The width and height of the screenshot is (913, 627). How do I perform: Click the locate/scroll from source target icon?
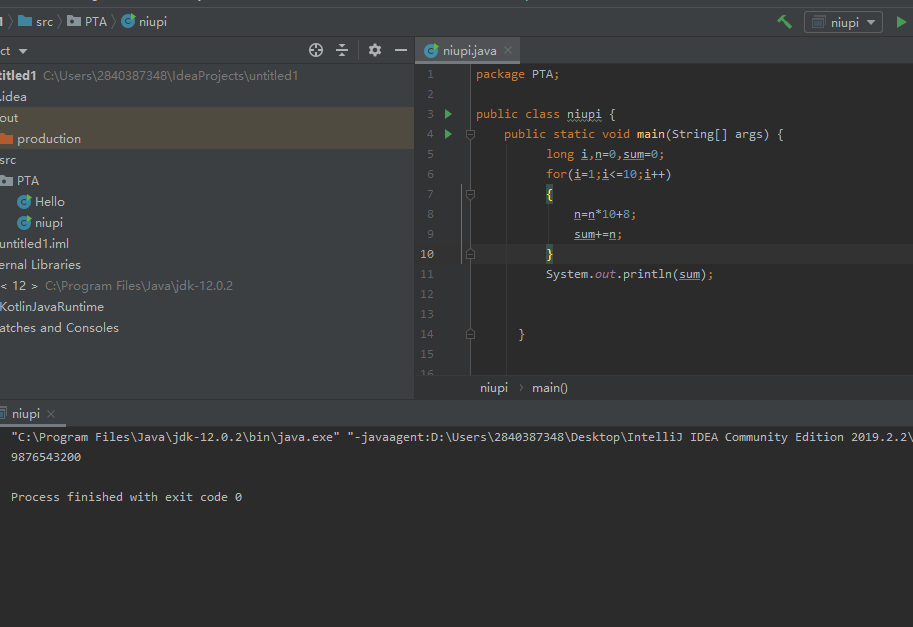(316, 50)
